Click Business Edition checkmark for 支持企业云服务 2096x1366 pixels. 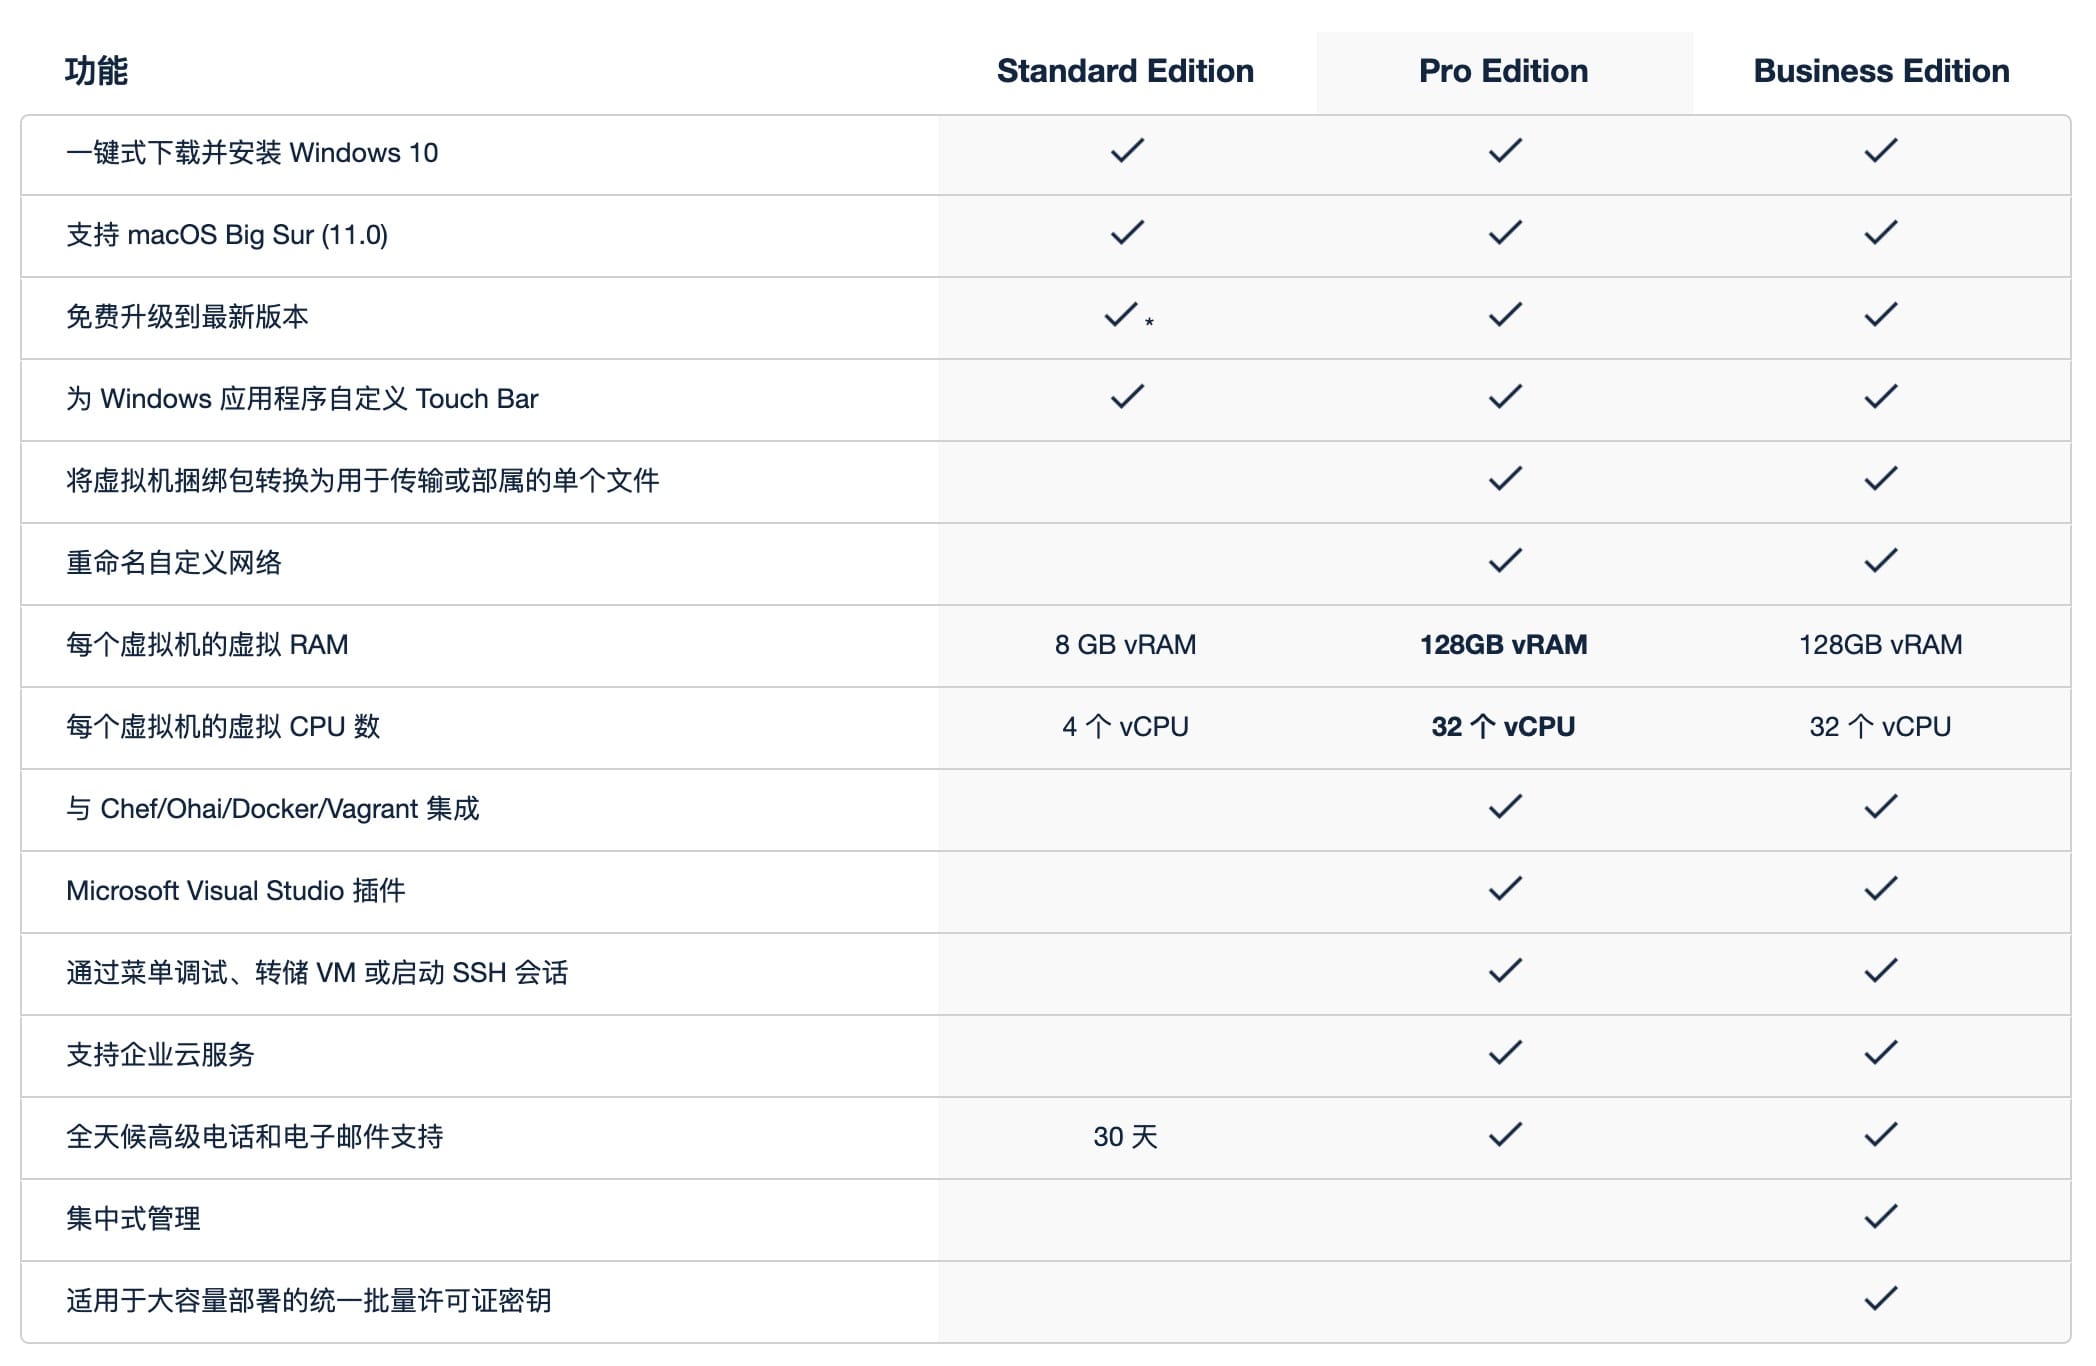pyautogui.click(x=1880, y=1054)
